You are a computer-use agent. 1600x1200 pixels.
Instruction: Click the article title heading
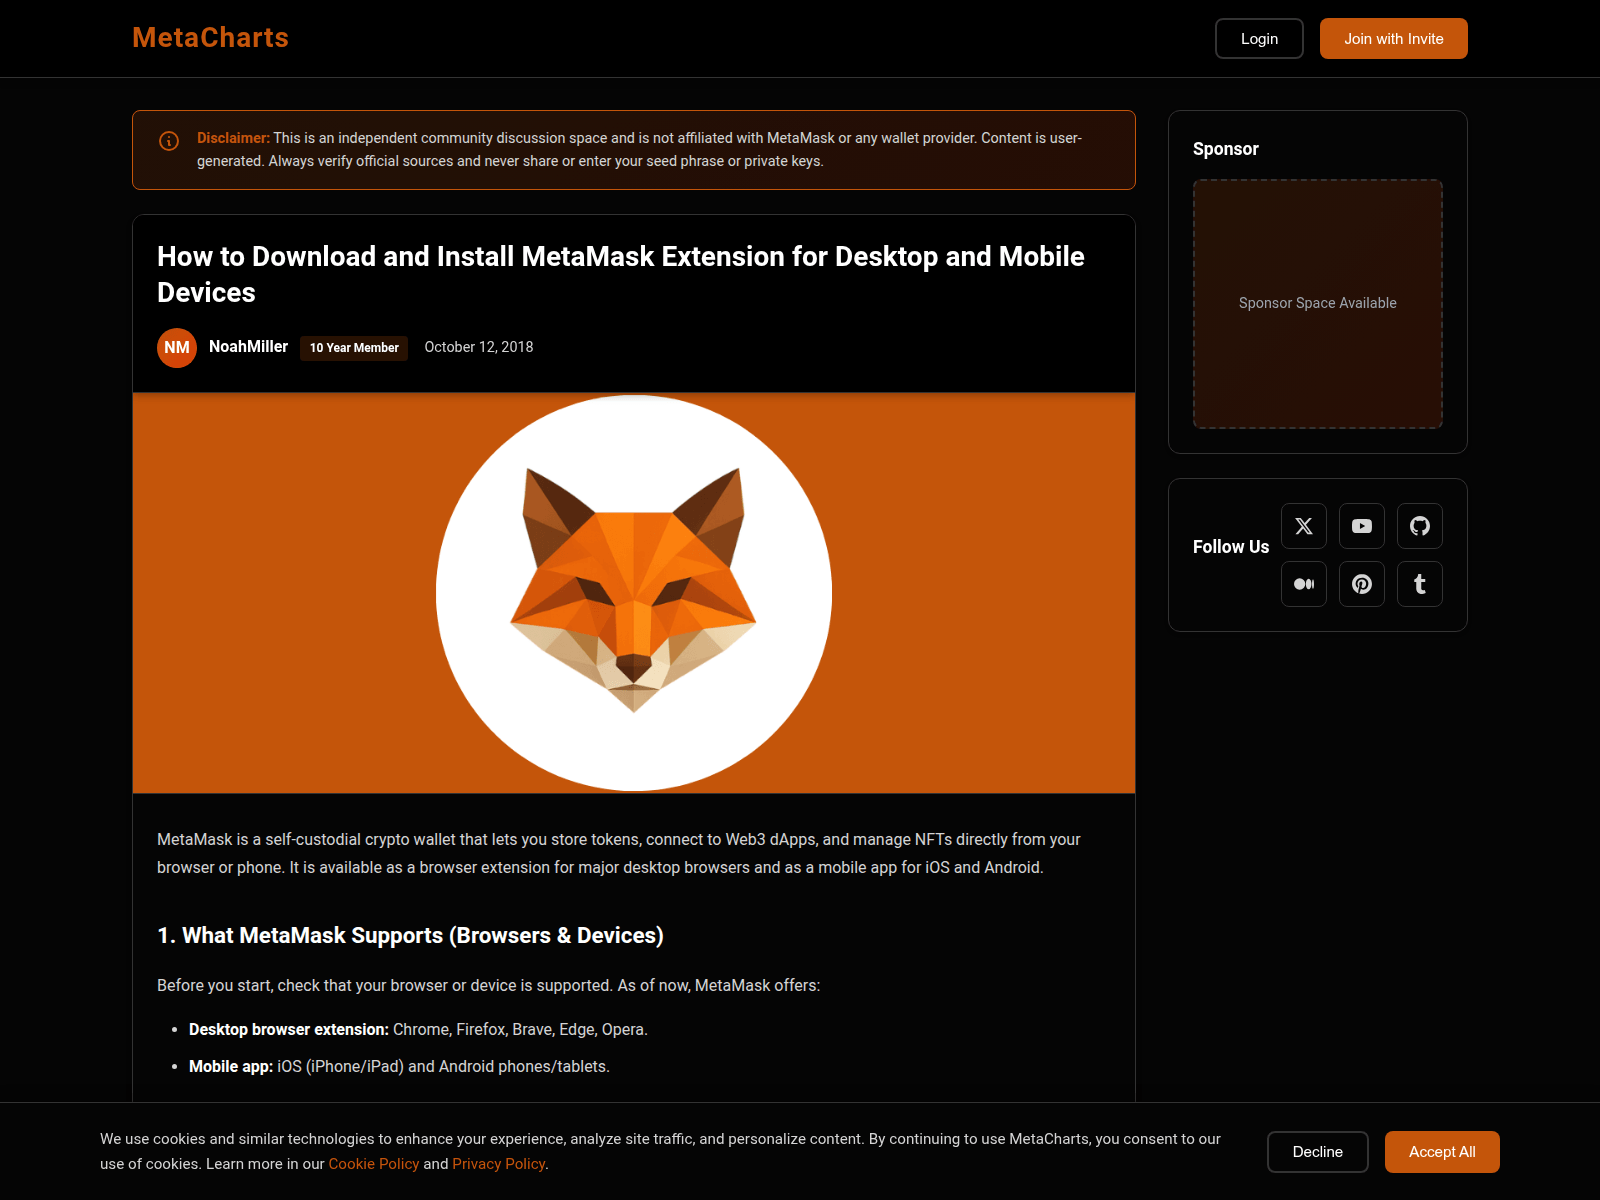click(x=621, y=274)
